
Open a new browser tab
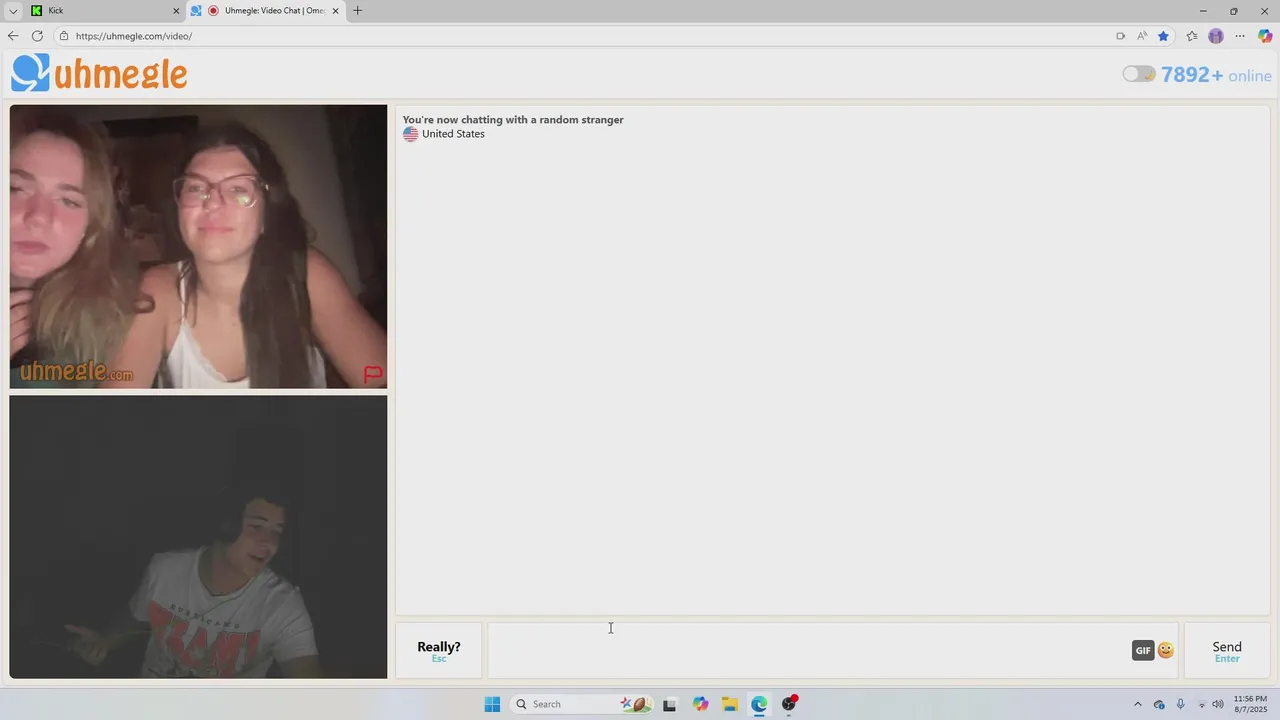(x=357, y=11)
